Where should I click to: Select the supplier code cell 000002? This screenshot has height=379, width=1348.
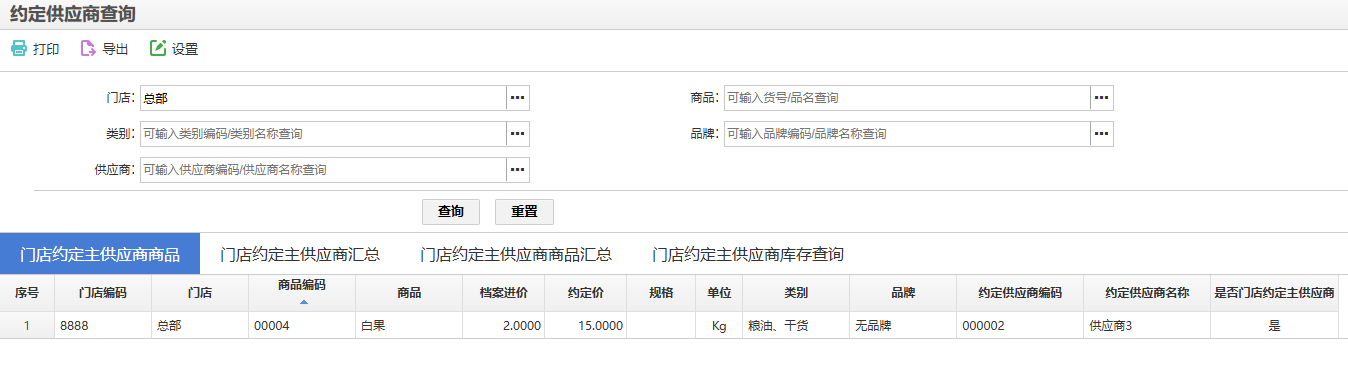1020,325
